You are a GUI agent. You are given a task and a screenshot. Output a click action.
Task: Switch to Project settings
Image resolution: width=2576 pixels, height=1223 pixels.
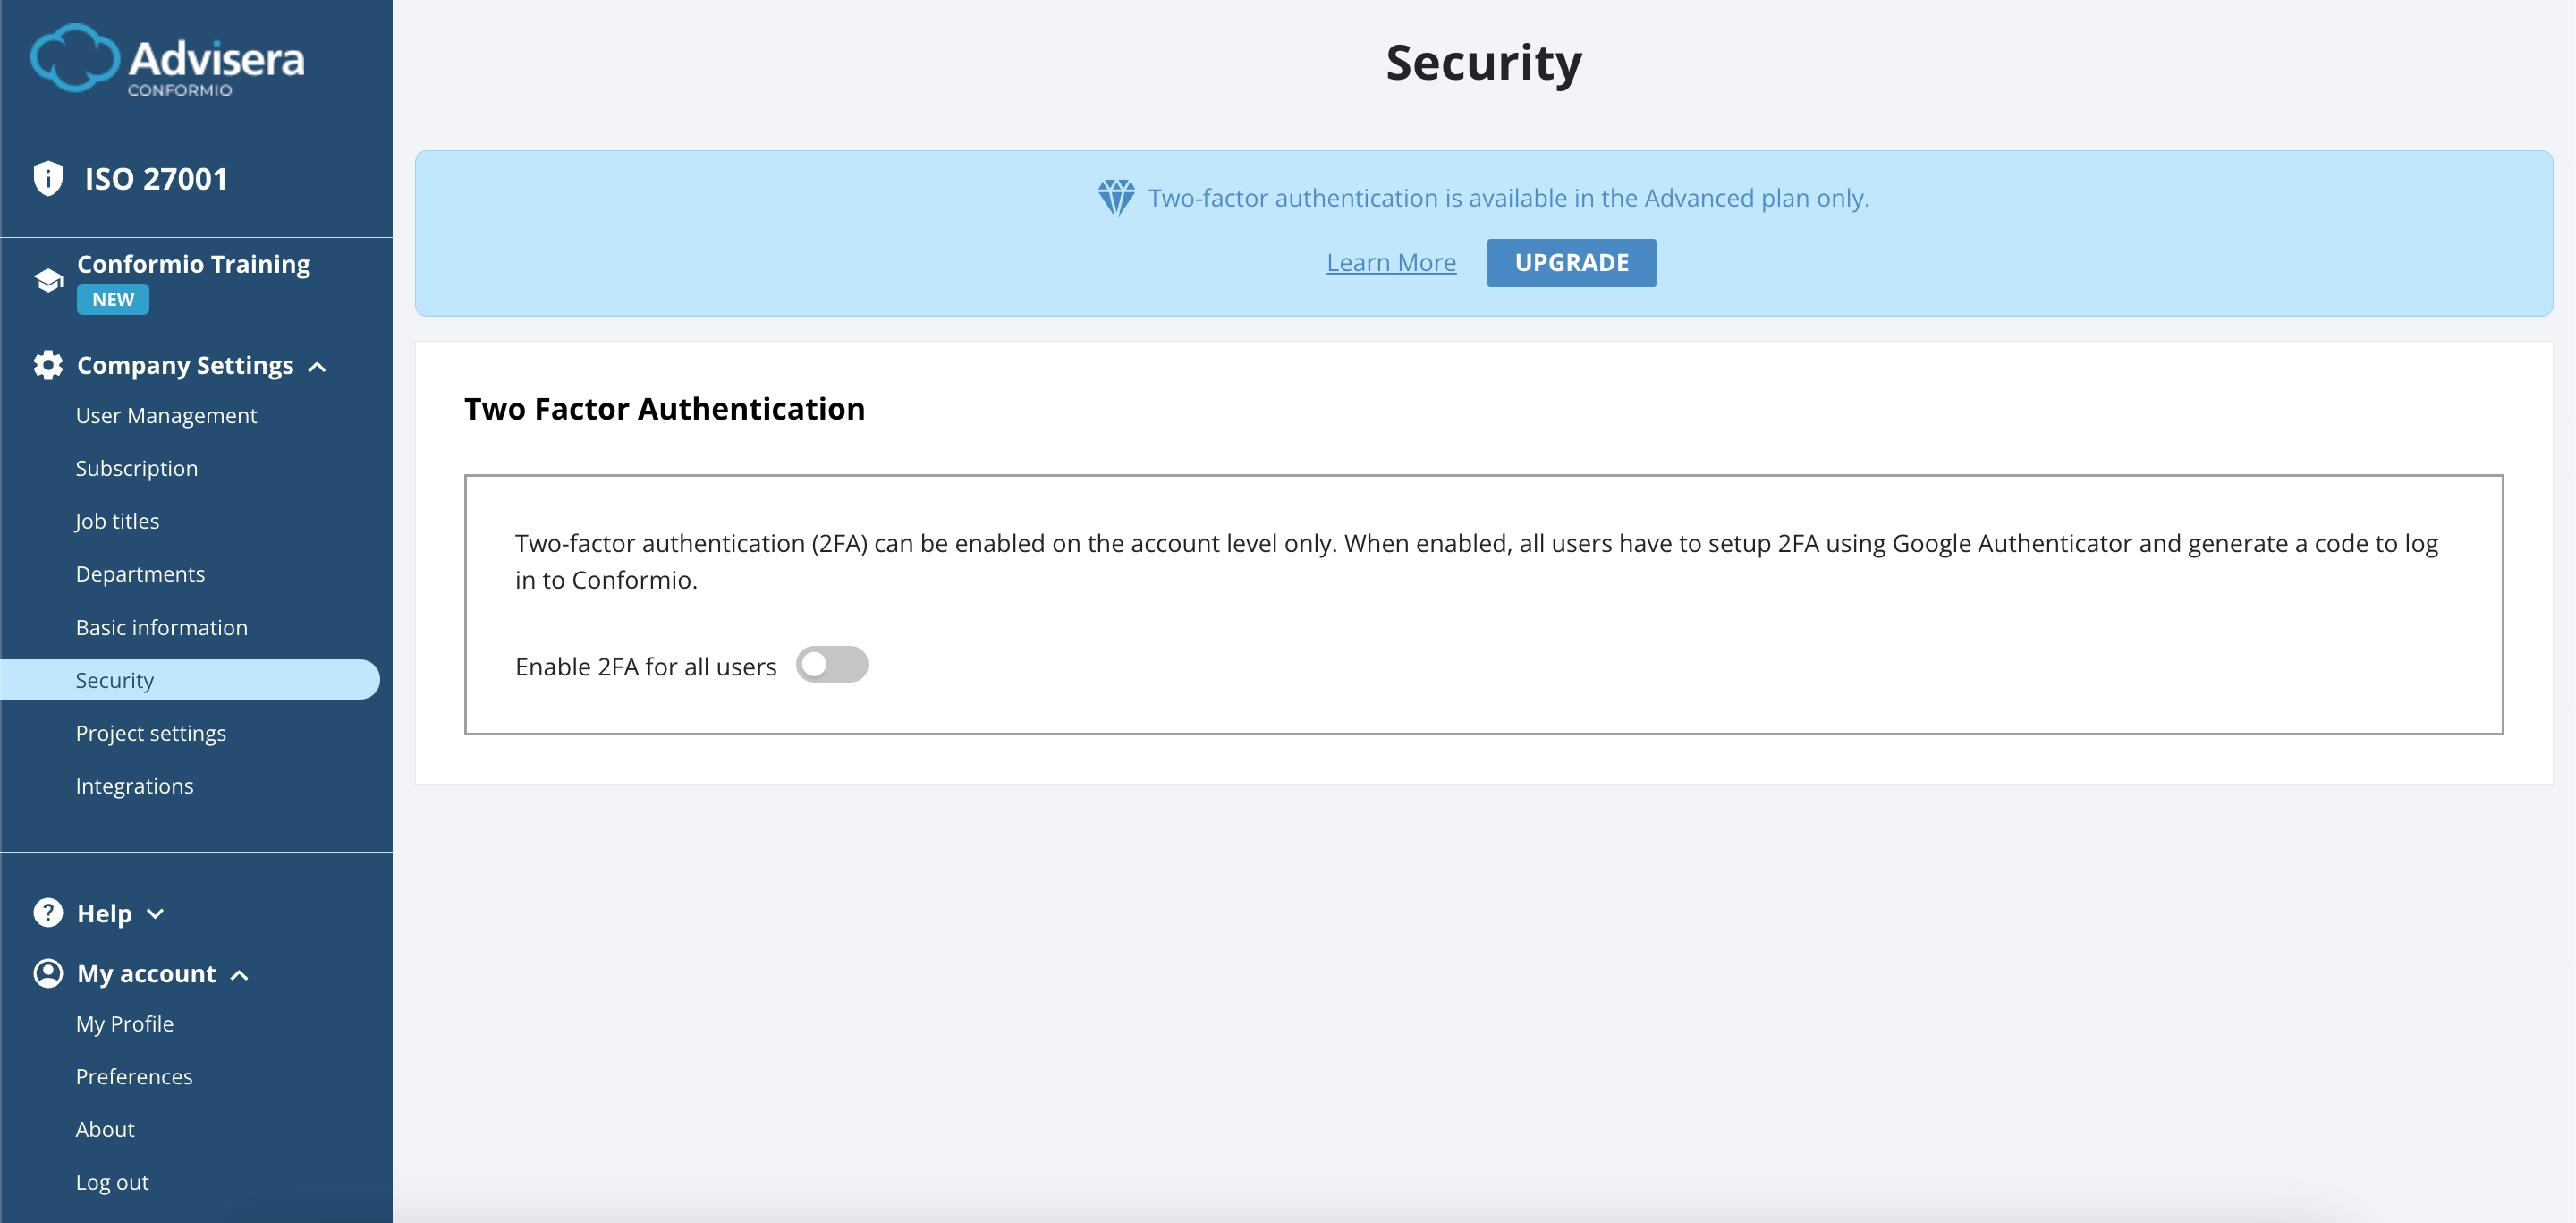pyautogui.click(x=151, y=732)
